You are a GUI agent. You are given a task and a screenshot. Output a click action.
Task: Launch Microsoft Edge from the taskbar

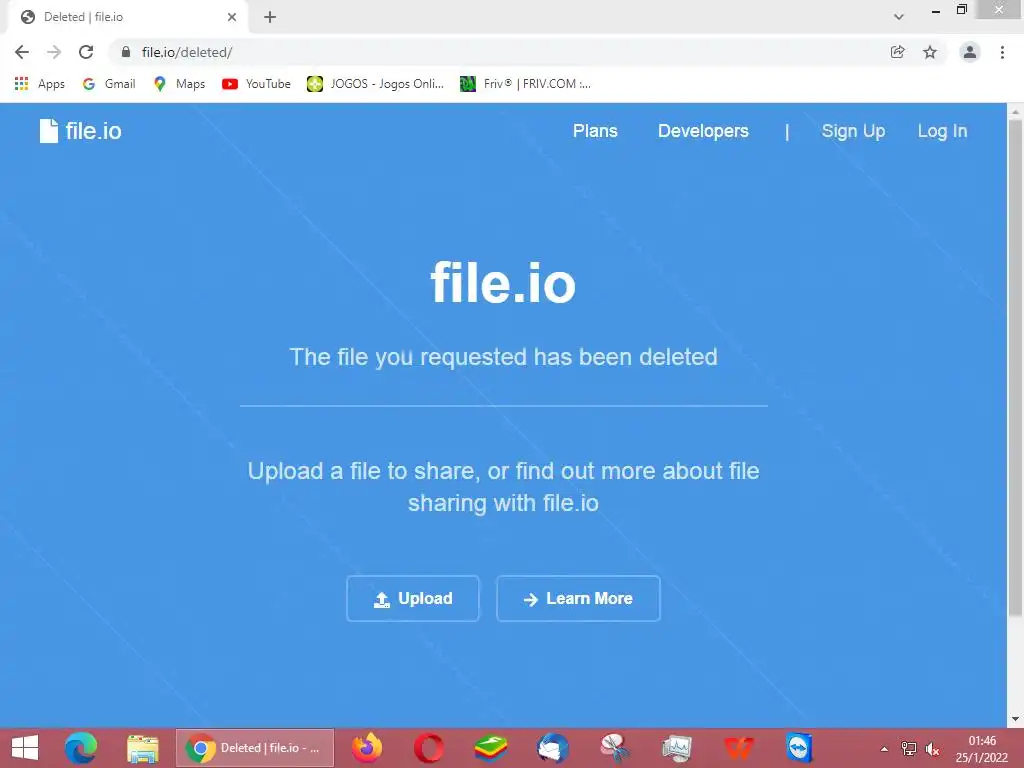[x=81, y=748]
